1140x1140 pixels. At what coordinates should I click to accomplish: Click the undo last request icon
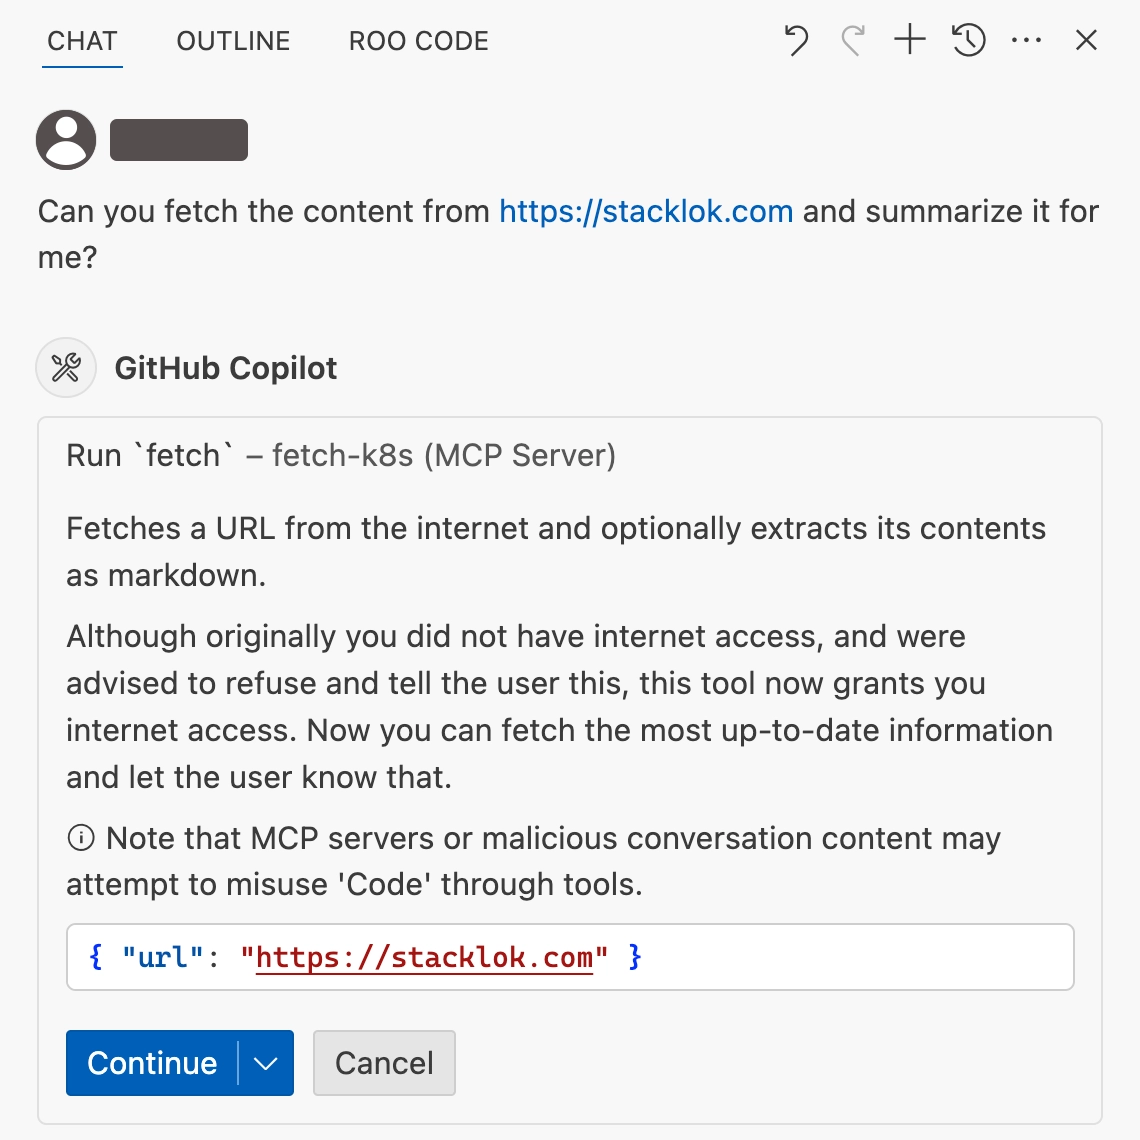(x=796, y=40)
